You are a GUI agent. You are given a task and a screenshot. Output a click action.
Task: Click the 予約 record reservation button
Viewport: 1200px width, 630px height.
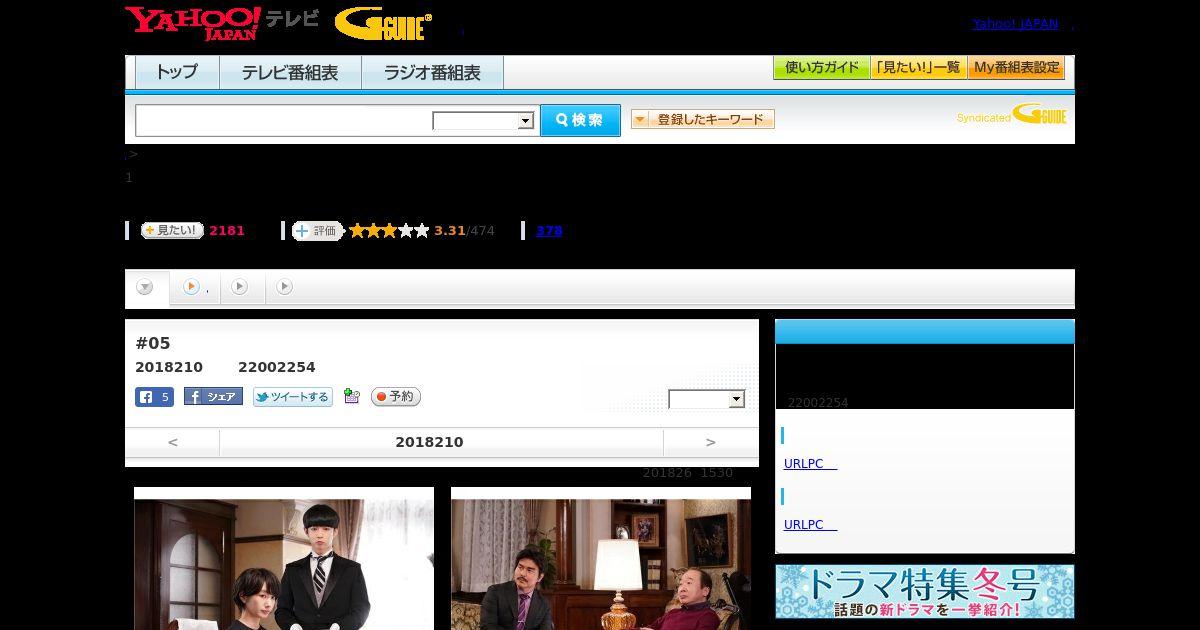point(396,397)
